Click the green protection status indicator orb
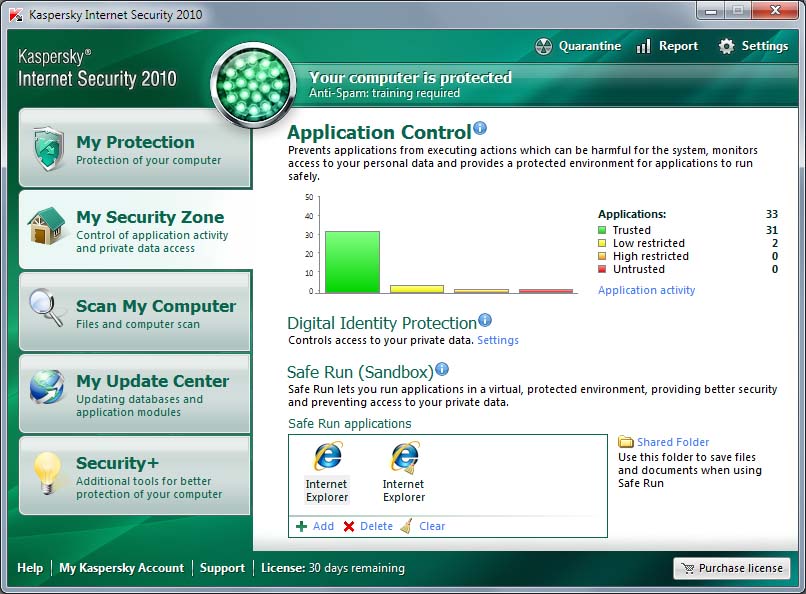The height and width of the screenshot is (594, 806). (253, 85)
